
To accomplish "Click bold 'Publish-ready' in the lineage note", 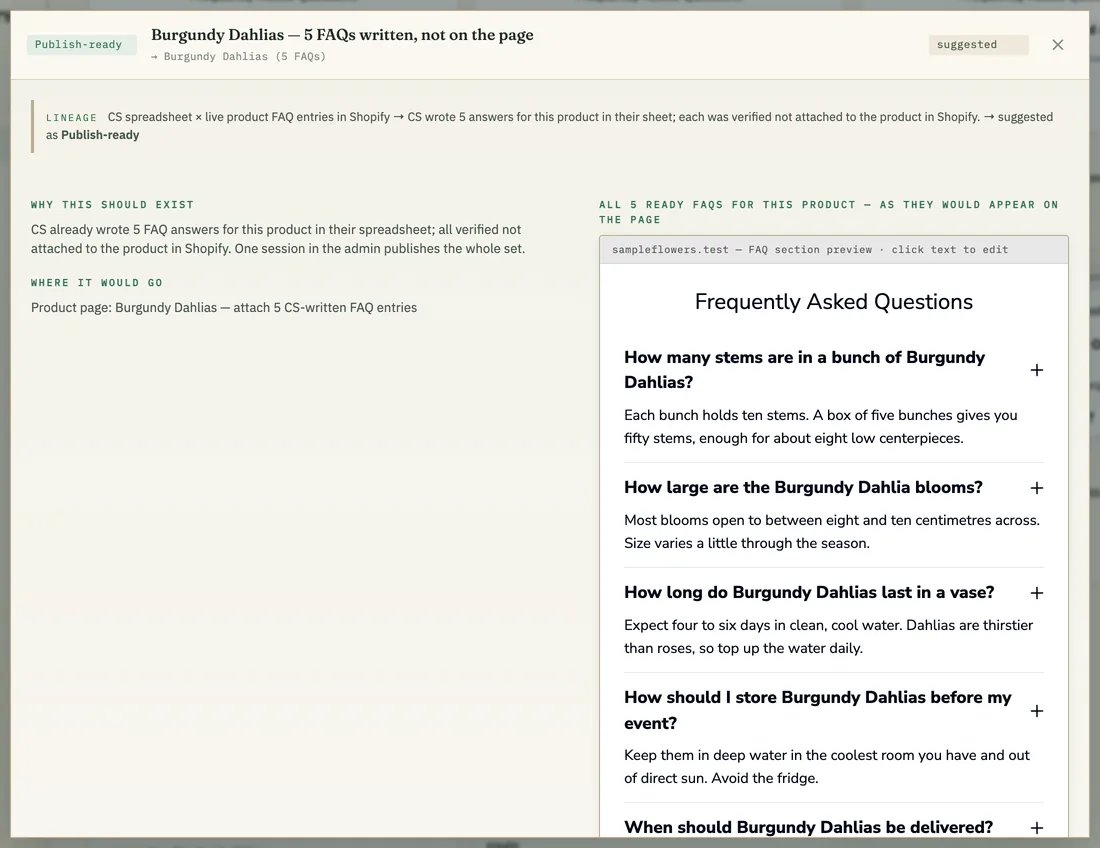I will [x=100, y=135].
